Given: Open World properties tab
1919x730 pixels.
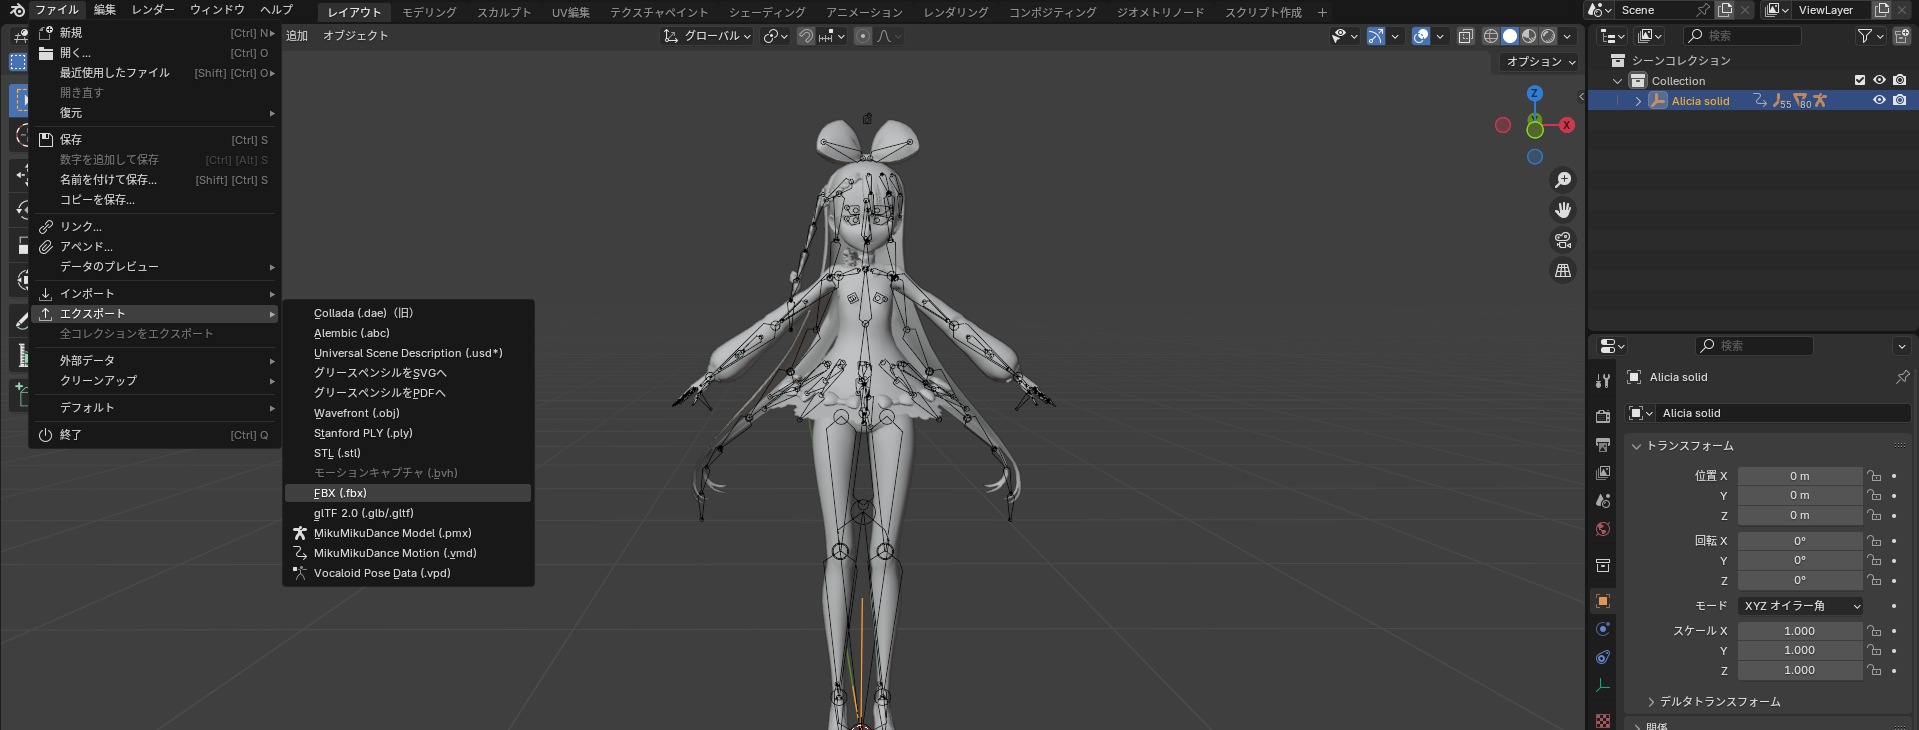Looking at the screenshot, I should click(1603, 529).
